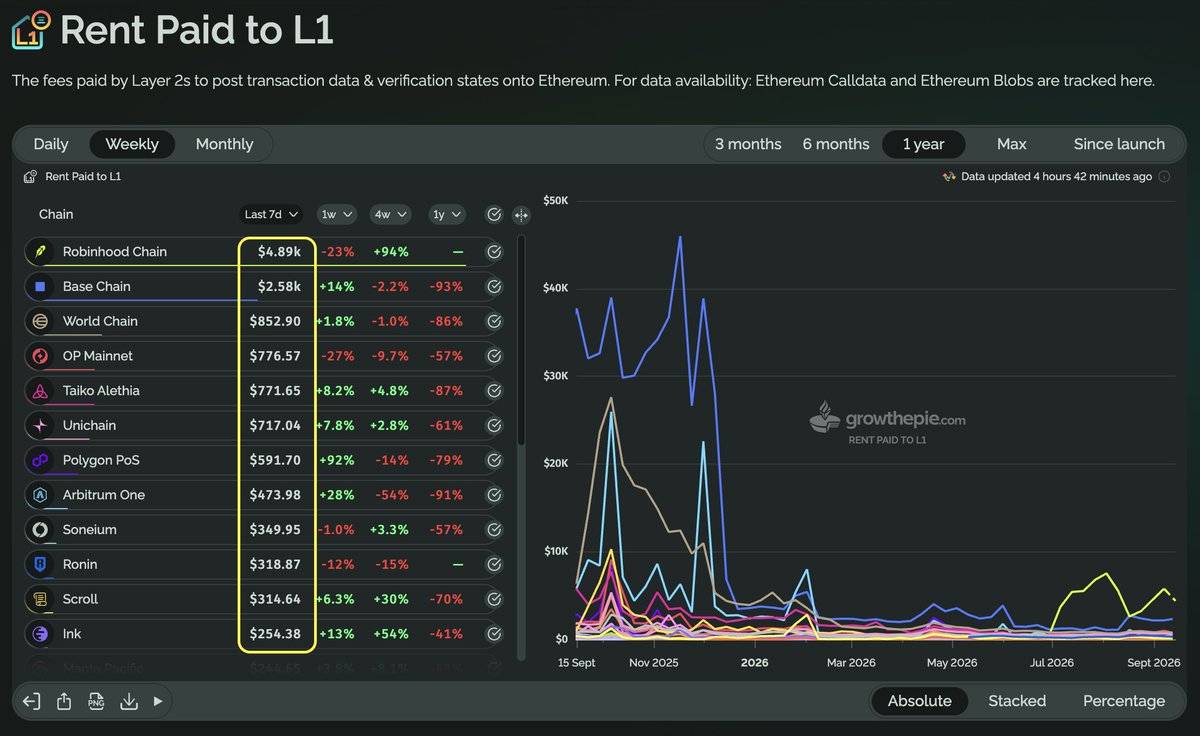
Task: Click the Taiko Alethia row name
Action: pos(101,391)
